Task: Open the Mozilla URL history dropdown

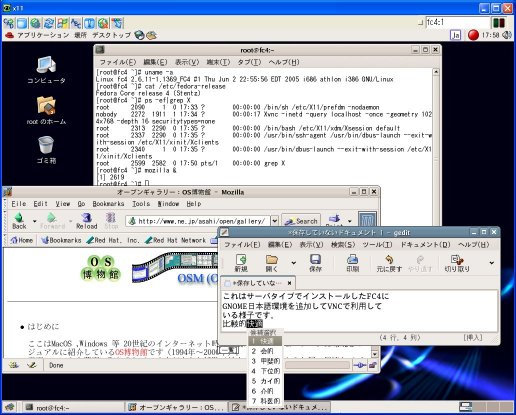Action: coord(274,221)
